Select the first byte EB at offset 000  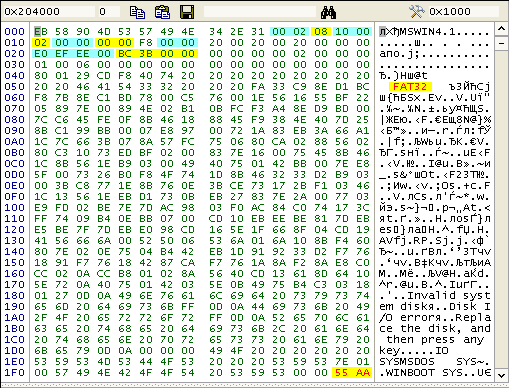[41, 32]
